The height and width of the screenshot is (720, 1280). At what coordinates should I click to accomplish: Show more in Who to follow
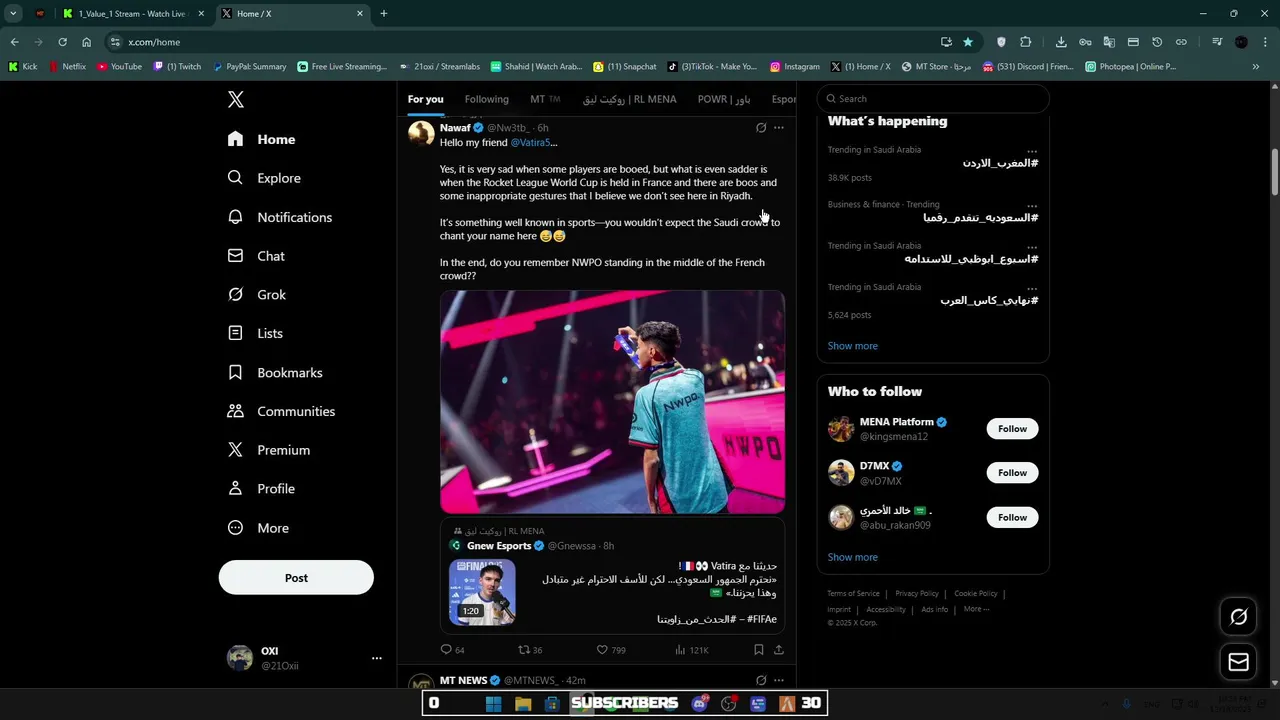tap(853, 557)
